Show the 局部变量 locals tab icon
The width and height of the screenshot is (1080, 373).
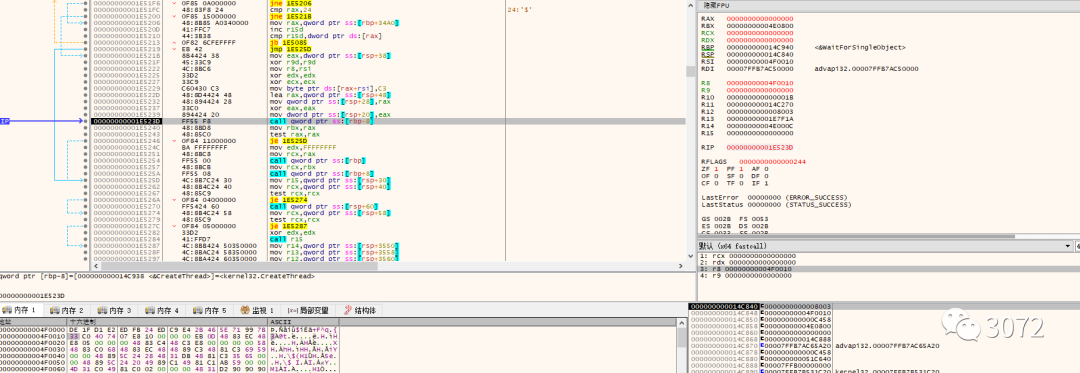pos(292,310)
